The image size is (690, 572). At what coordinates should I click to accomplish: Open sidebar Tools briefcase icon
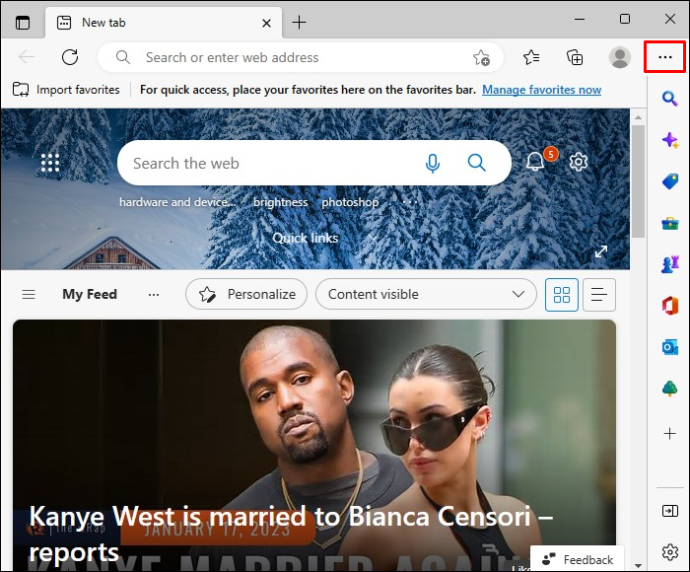[670, 223]
